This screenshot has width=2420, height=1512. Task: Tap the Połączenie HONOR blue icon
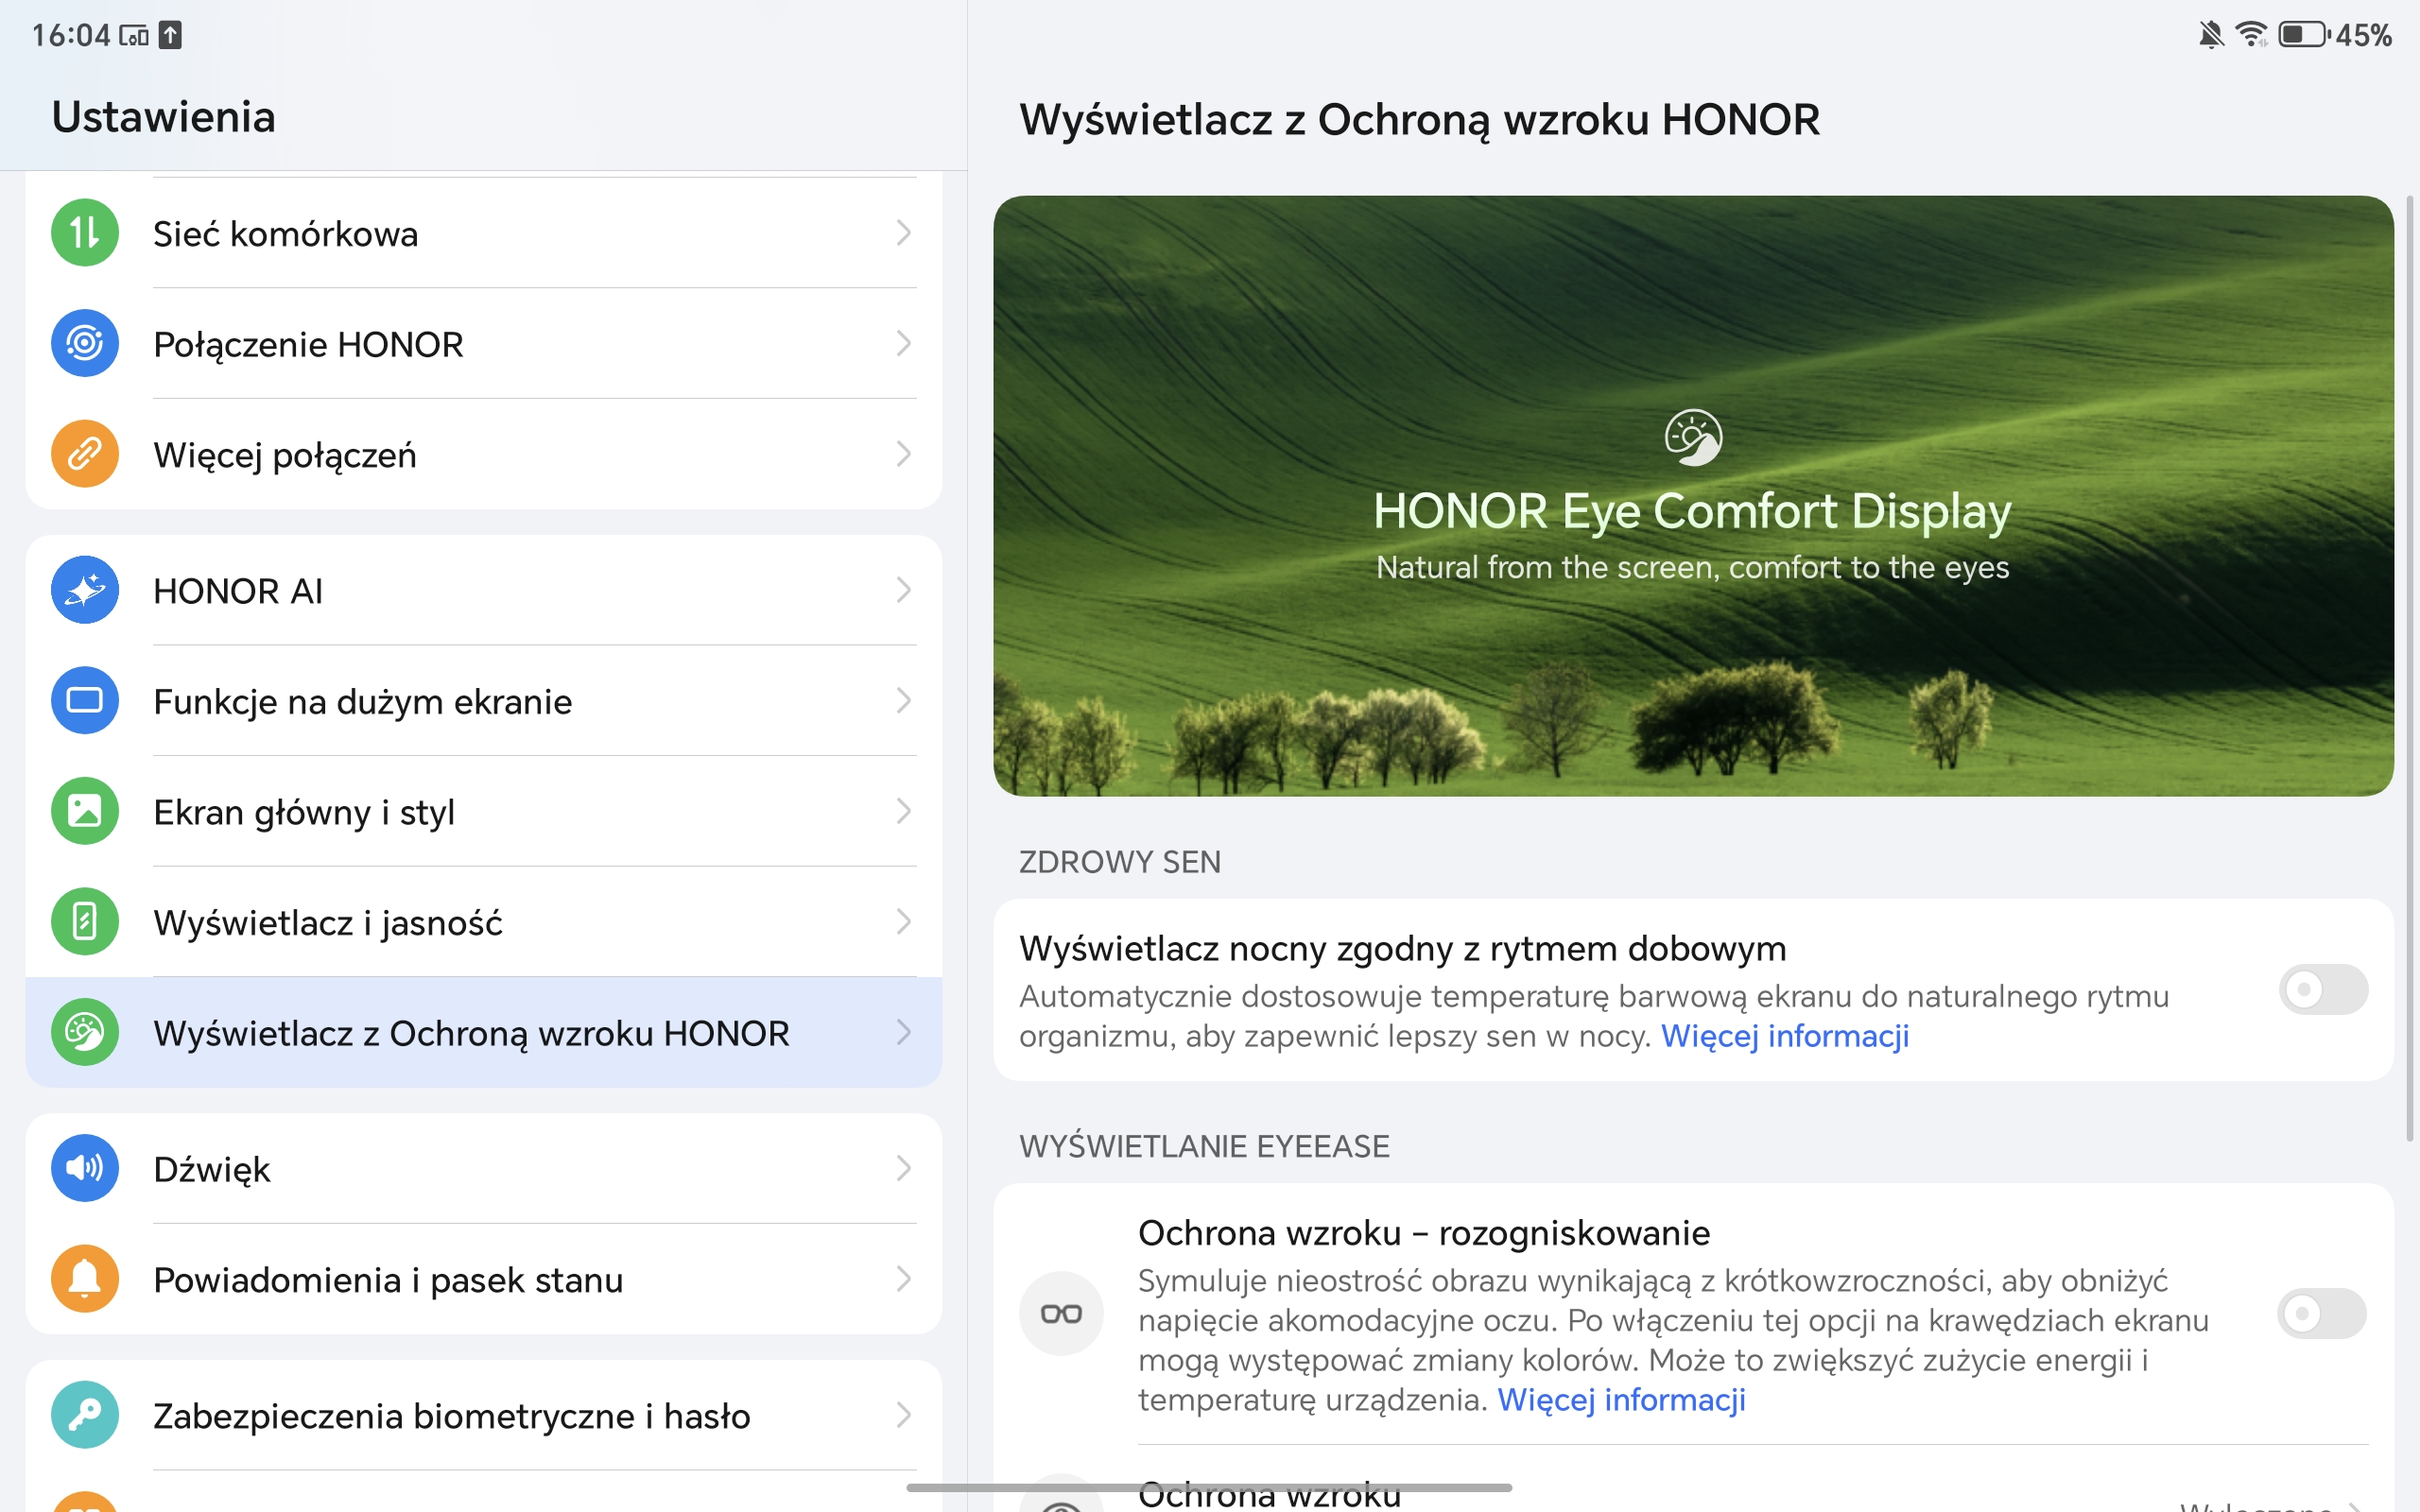pyautogui.click(x=85, y=343)
